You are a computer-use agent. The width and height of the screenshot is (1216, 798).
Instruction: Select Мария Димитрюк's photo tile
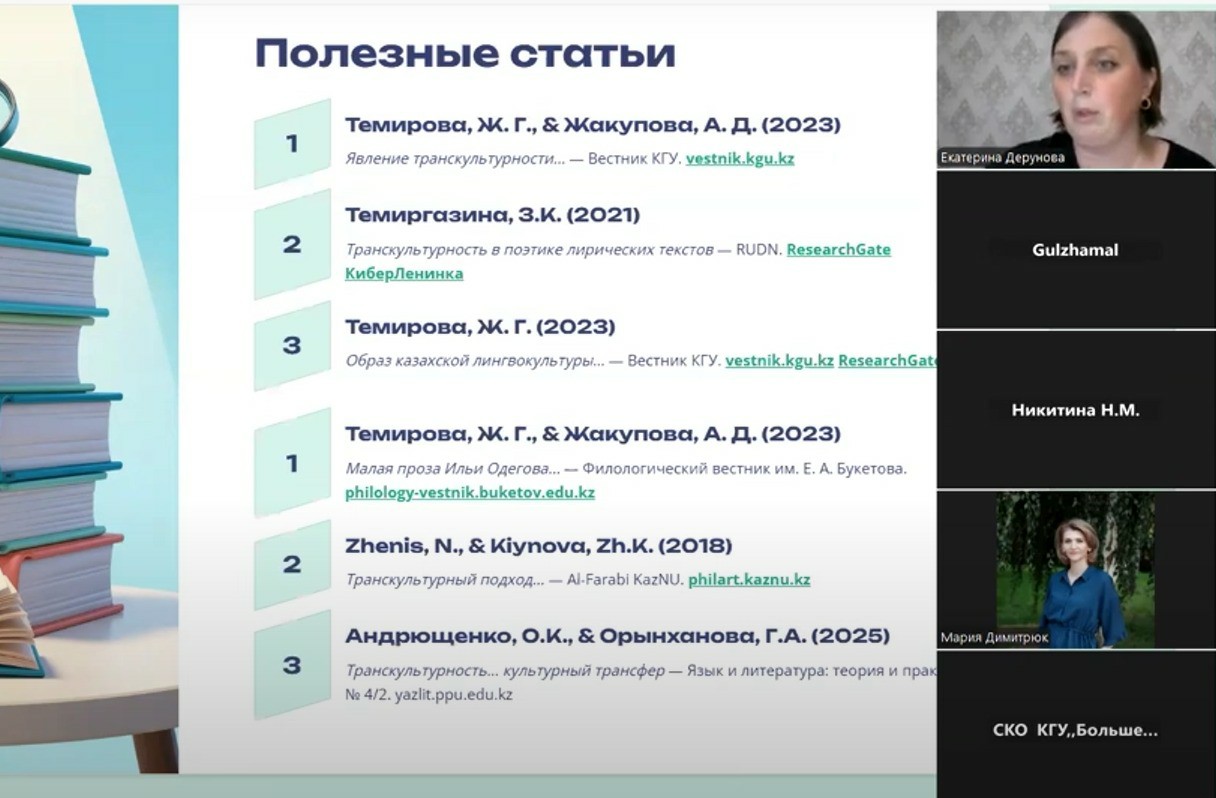(x=1075, y=570)
